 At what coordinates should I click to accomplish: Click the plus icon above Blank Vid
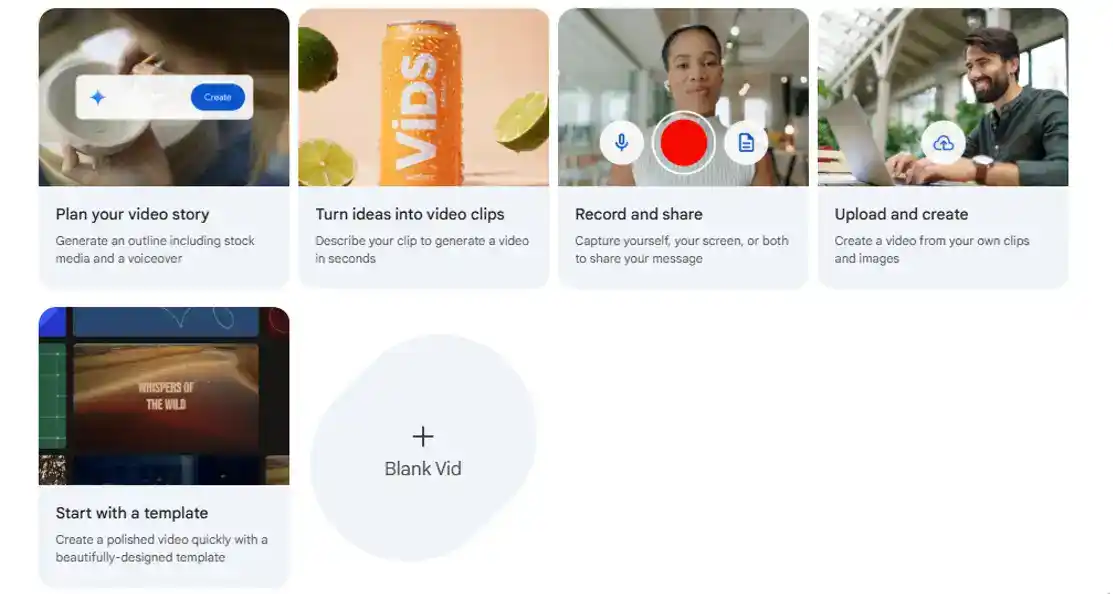click(423, 436)
